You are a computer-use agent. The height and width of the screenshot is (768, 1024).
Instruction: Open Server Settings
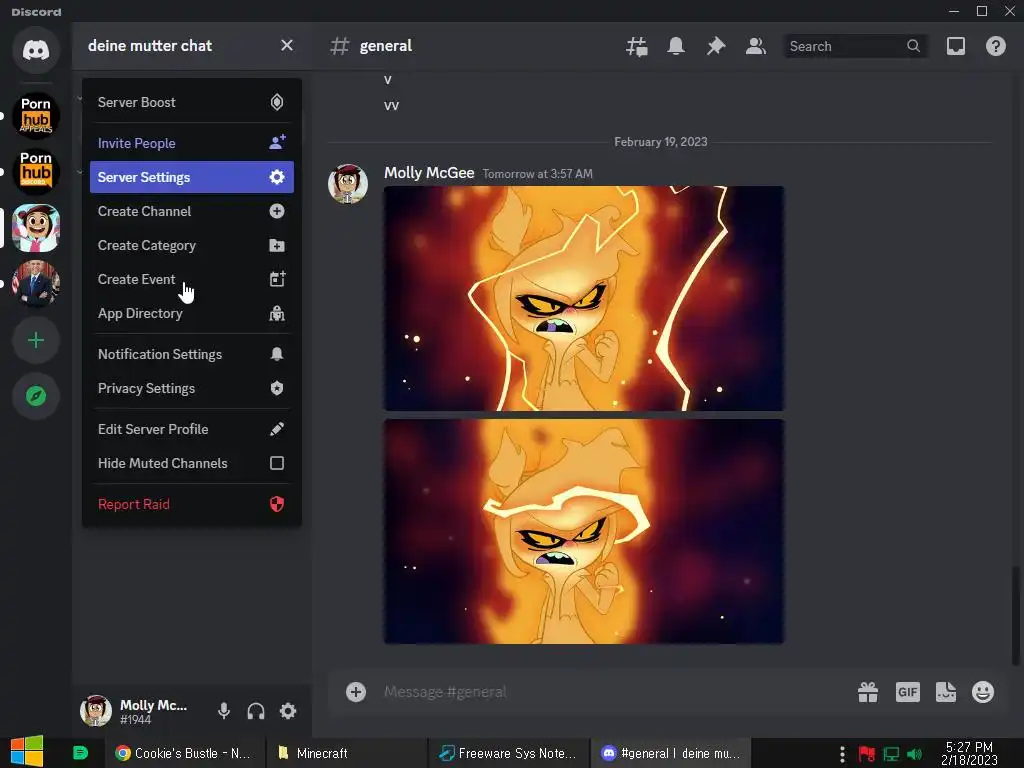click(191, 177)
